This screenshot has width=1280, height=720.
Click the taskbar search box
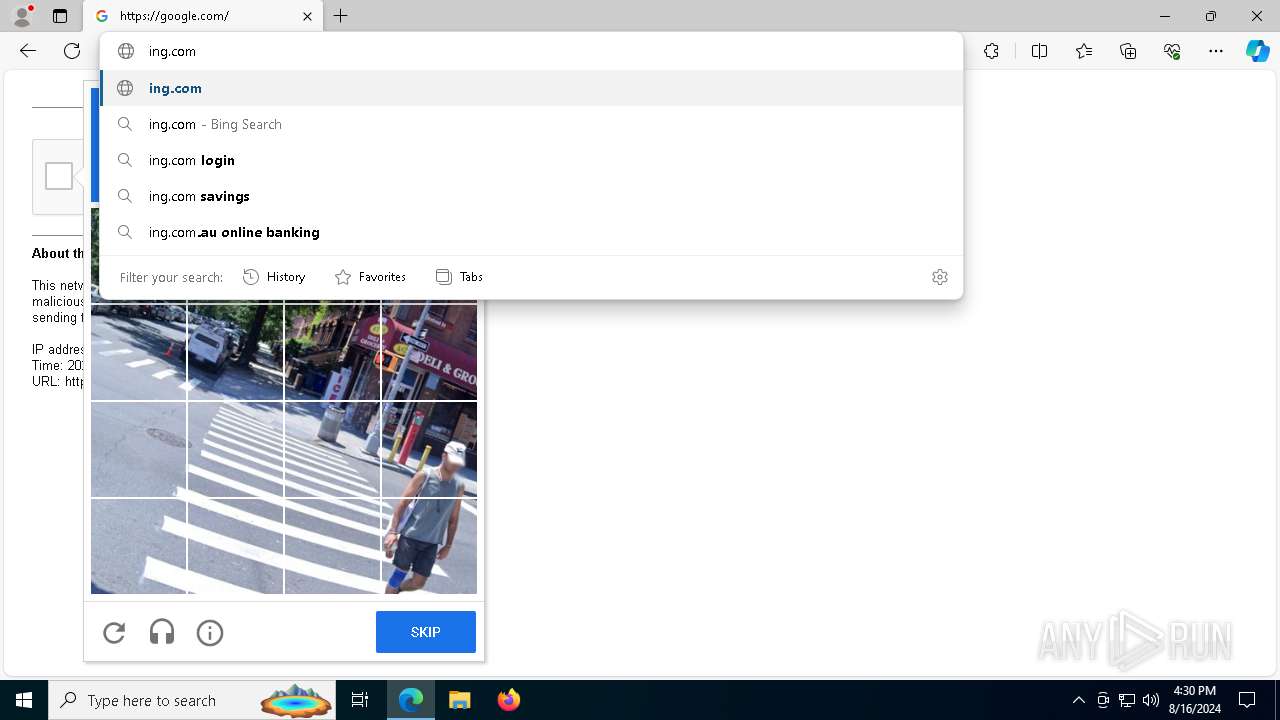[x=192, y=700]
